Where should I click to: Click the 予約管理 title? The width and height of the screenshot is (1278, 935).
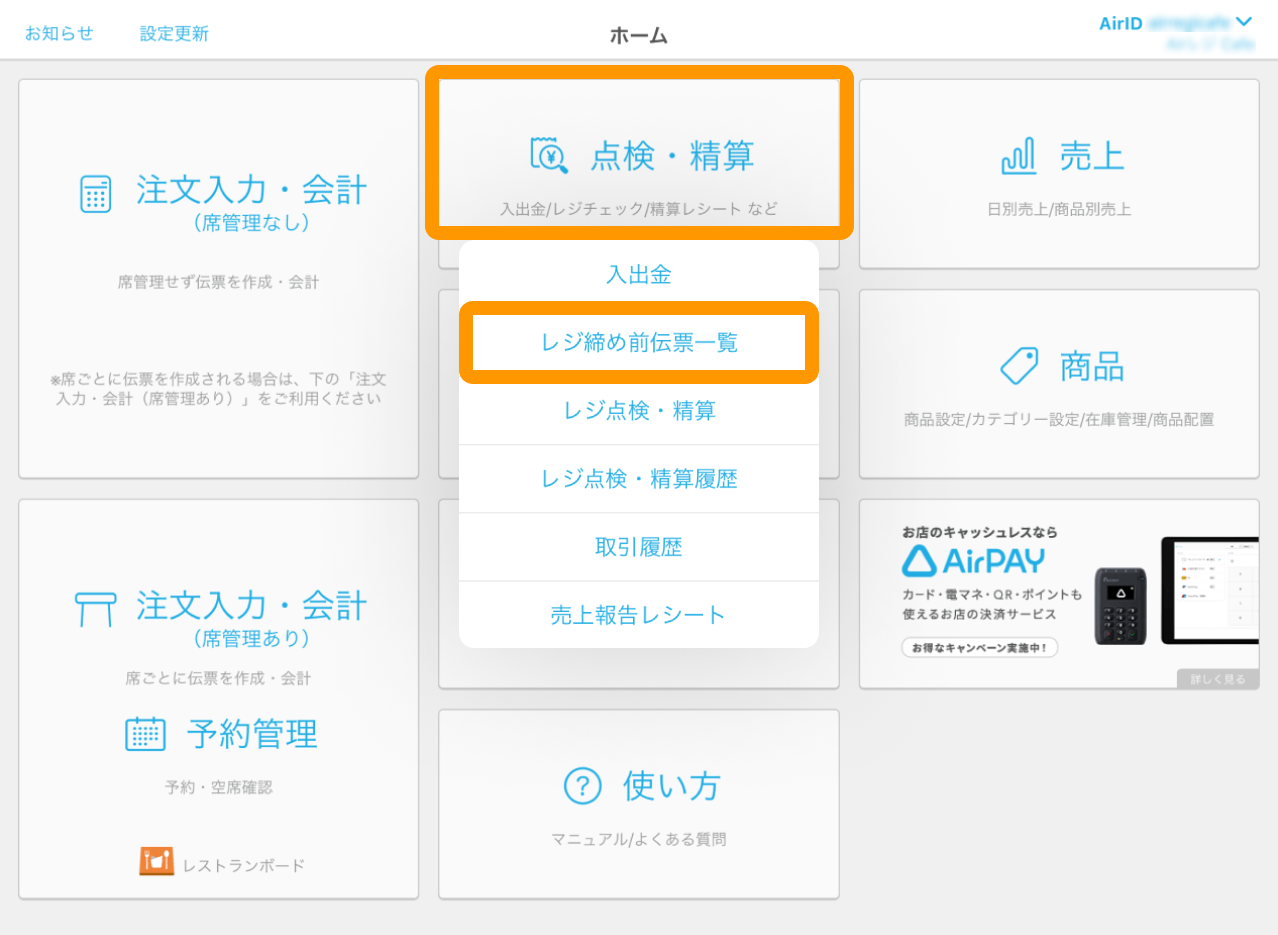point(252,734)
